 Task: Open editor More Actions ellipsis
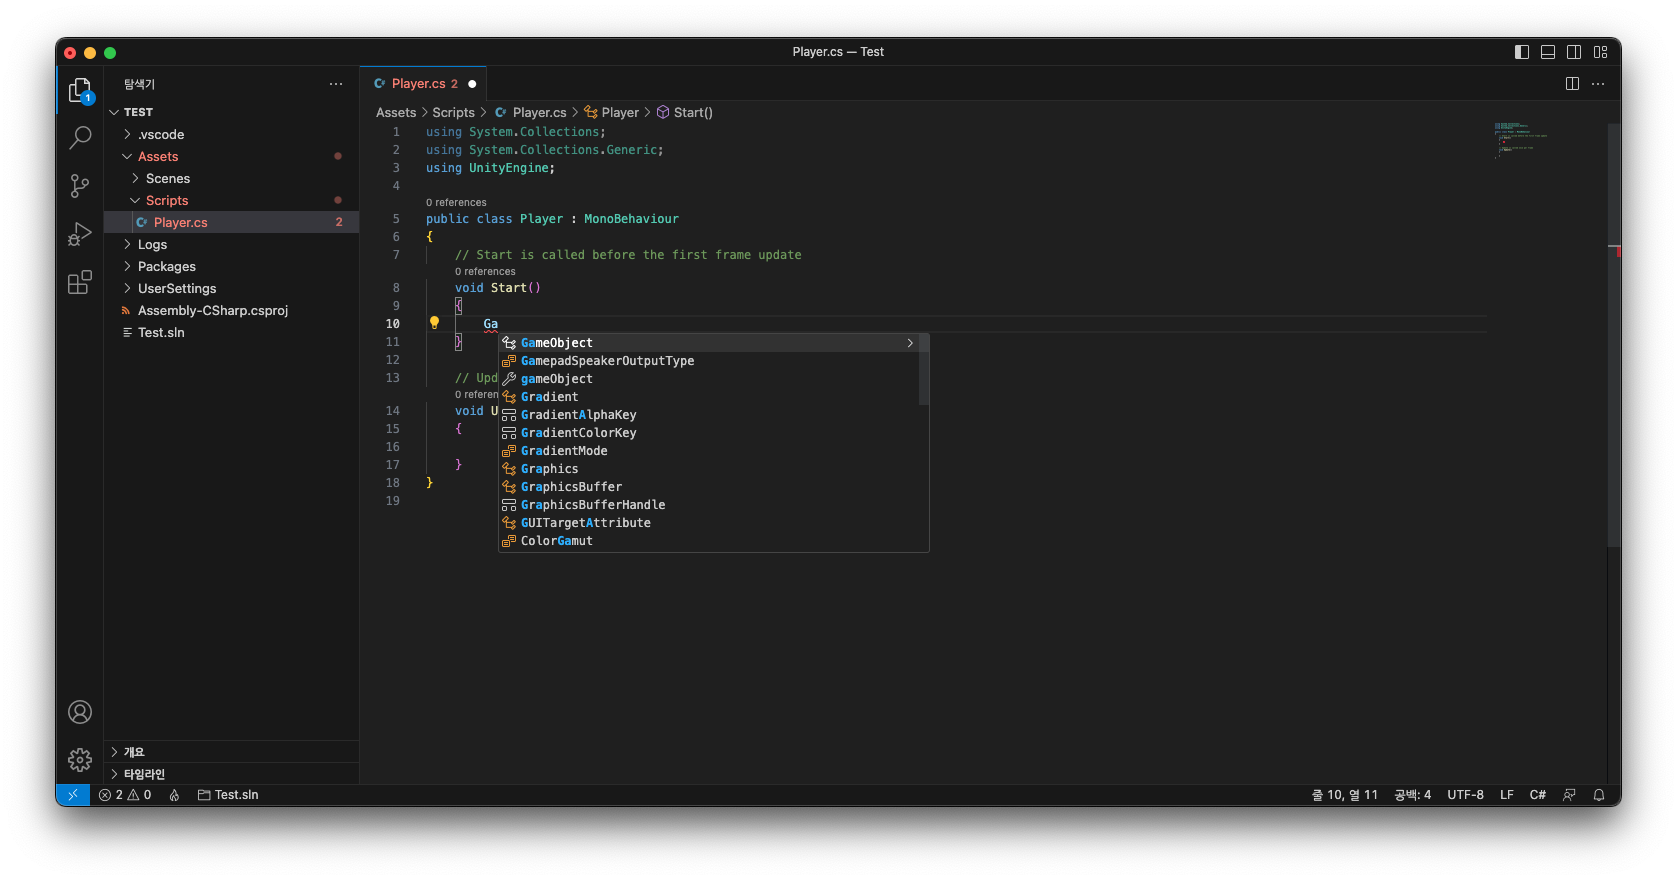[x=1598, y=84]
